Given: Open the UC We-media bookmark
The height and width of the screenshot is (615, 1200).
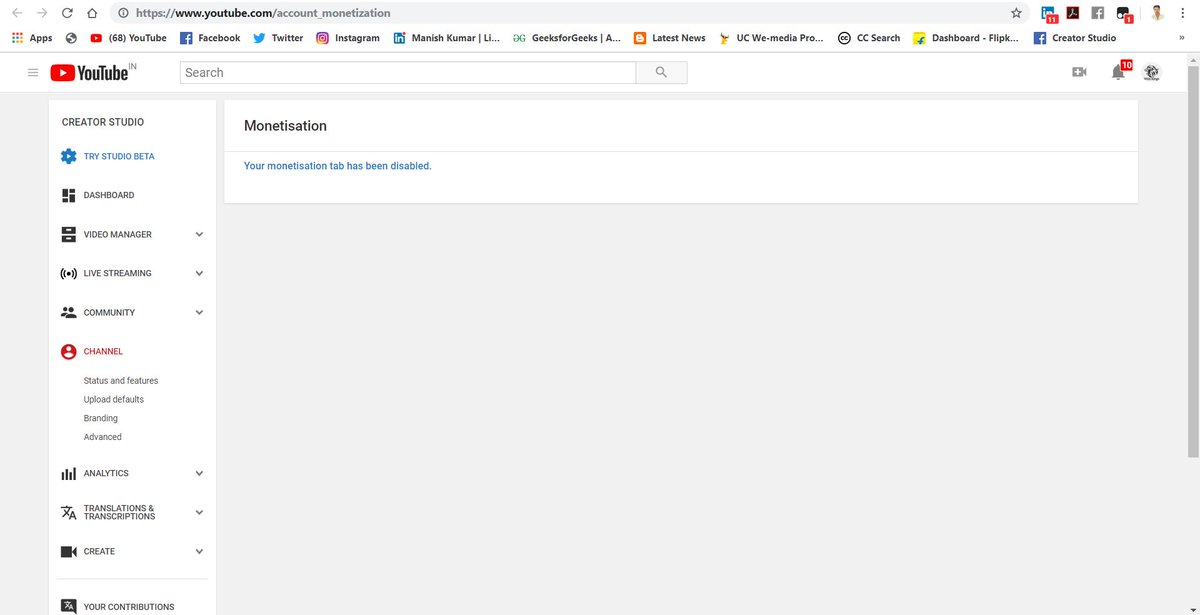Looking at the screenshot, I should (x=772, y=38).
